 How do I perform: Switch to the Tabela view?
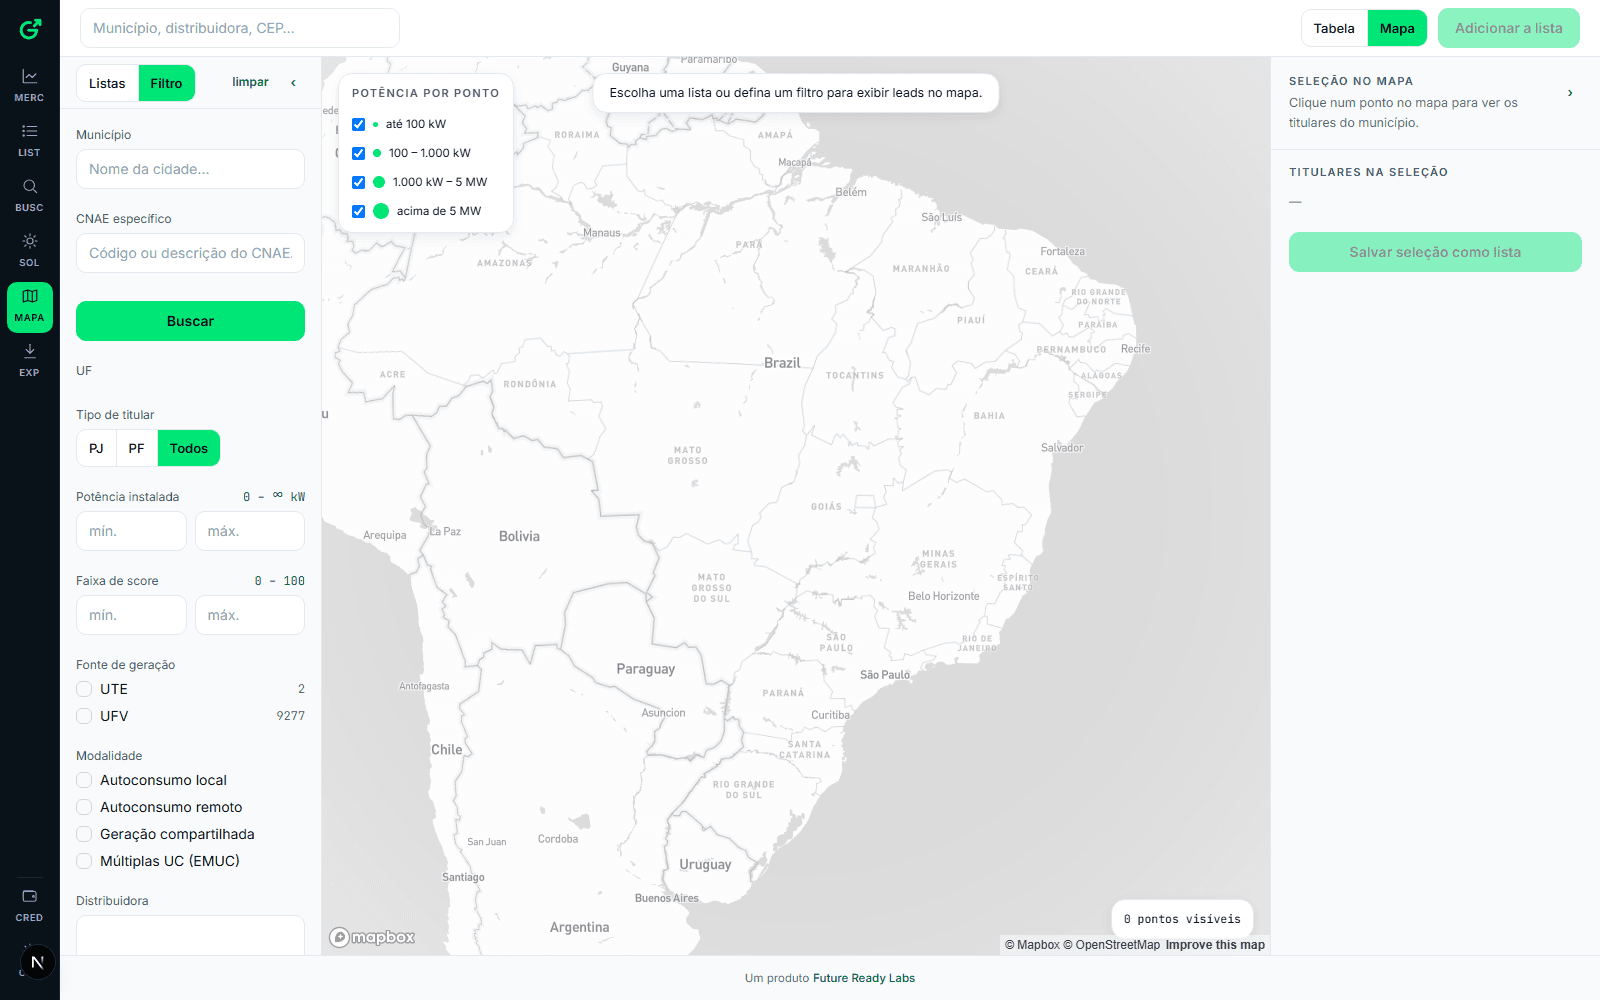1334,28
